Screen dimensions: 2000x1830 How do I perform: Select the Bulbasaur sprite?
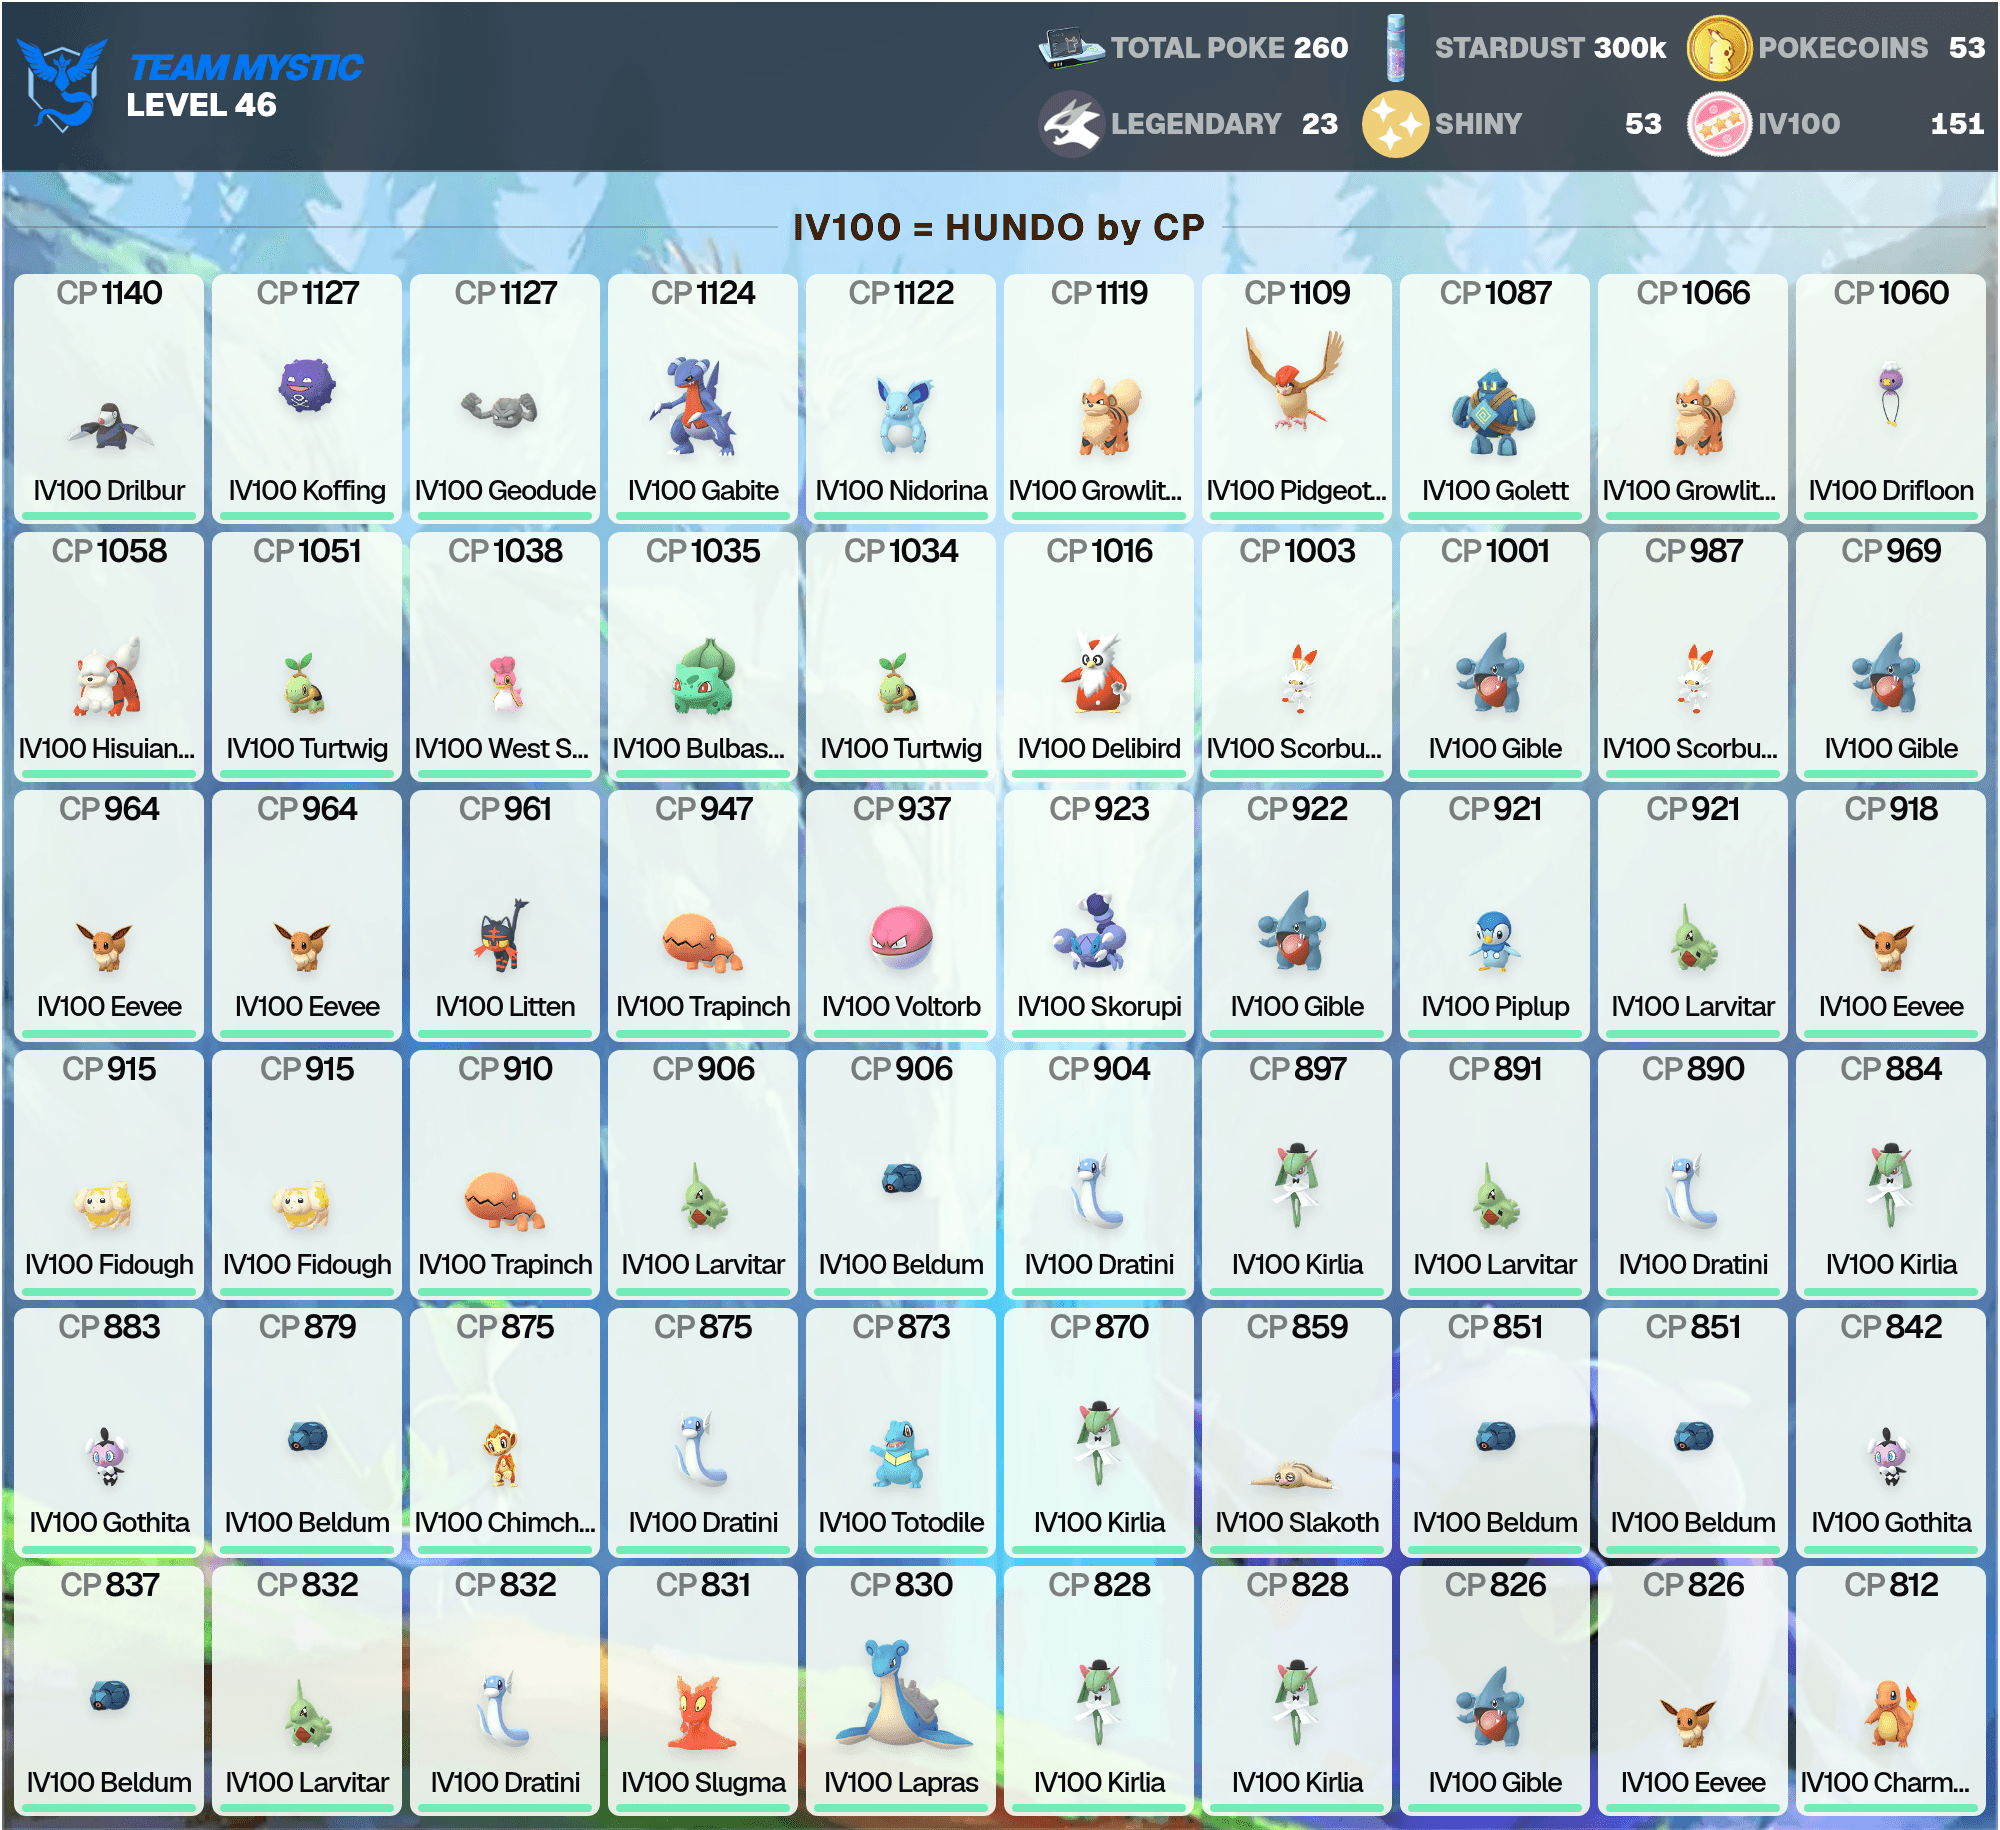click(704, 676)
